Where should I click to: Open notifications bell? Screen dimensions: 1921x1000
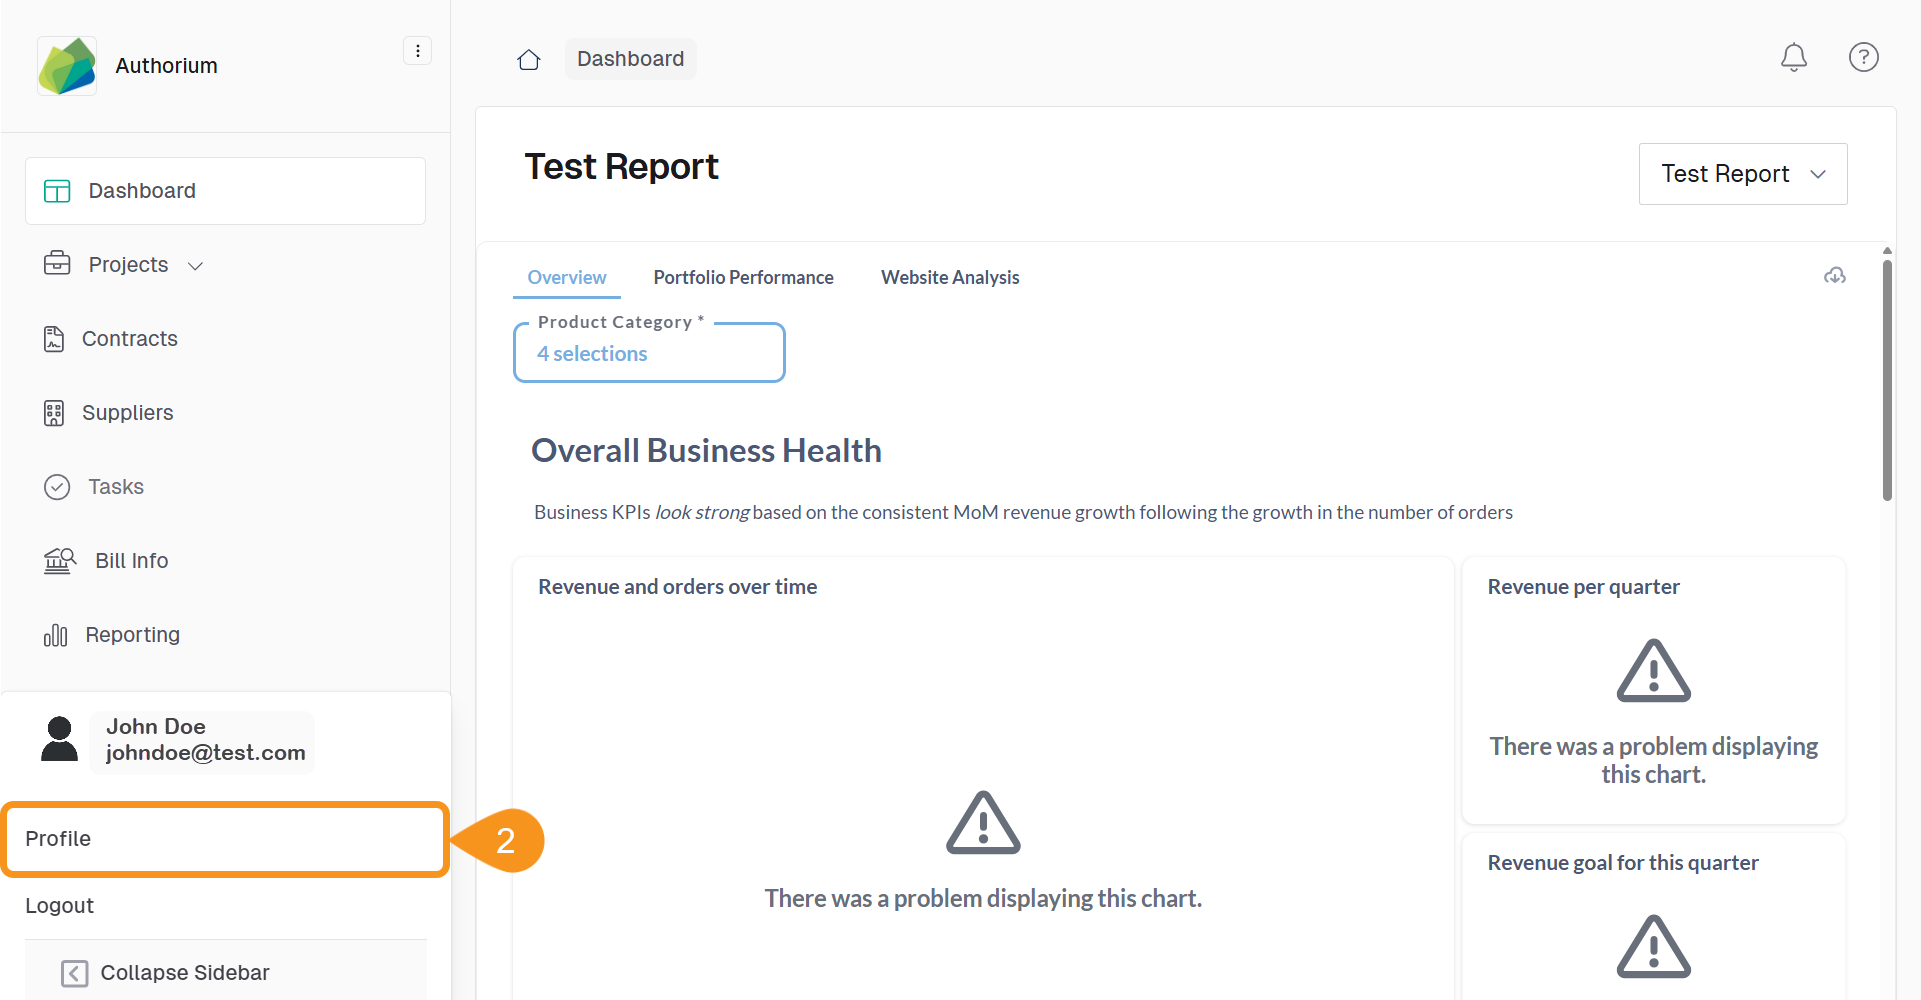[1793, 58]
